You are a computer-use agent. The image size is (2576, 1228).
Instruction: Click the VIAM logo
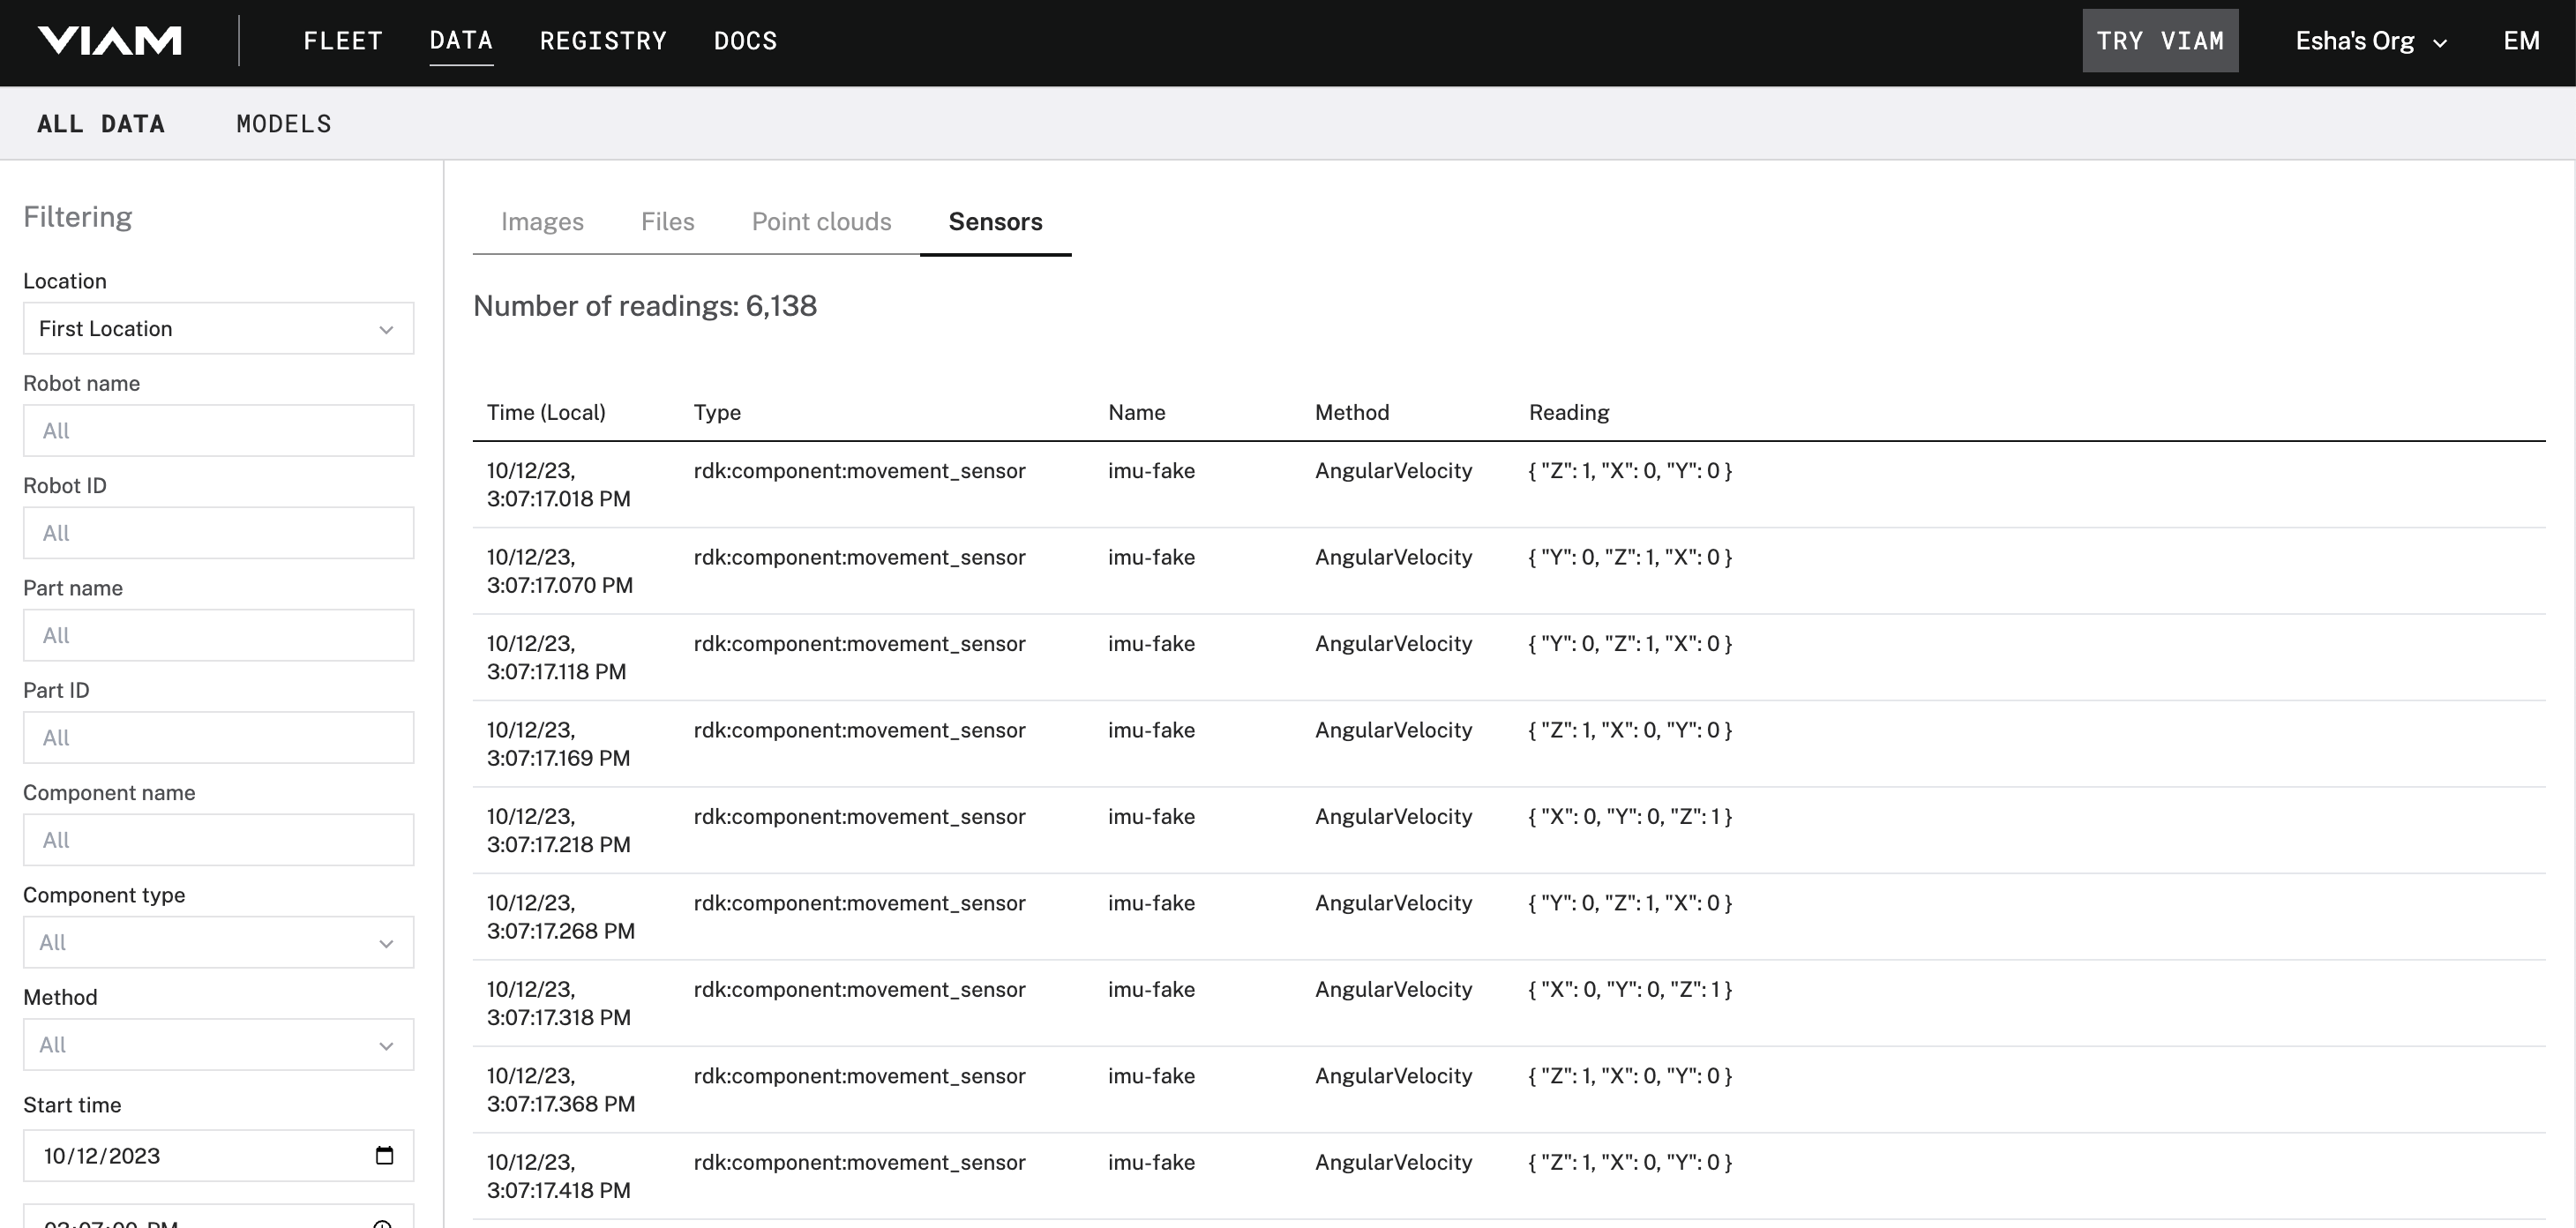[x=110, y=40]
